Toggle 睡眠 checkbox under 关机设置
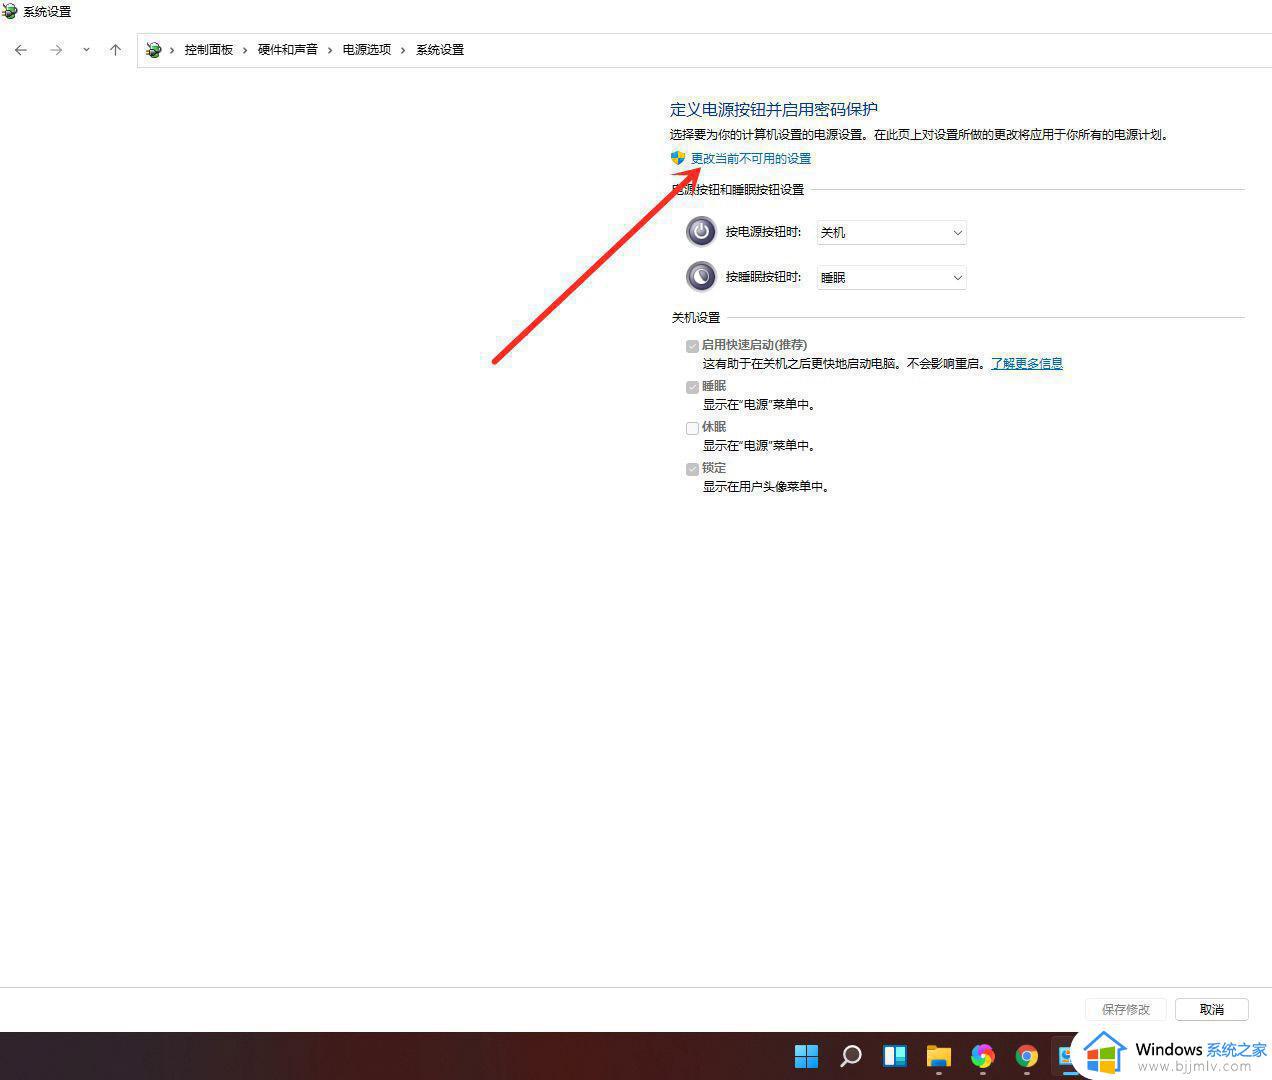This screenshot has height=1080, width=1272. 692,387
